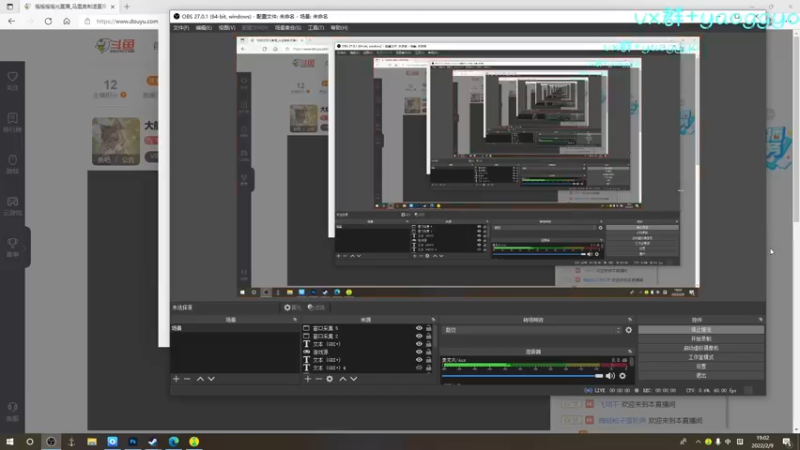Screen dimensions: 800x450
Task: Select the scene entry in Scenes list
Action: click(x=235, y=328)
